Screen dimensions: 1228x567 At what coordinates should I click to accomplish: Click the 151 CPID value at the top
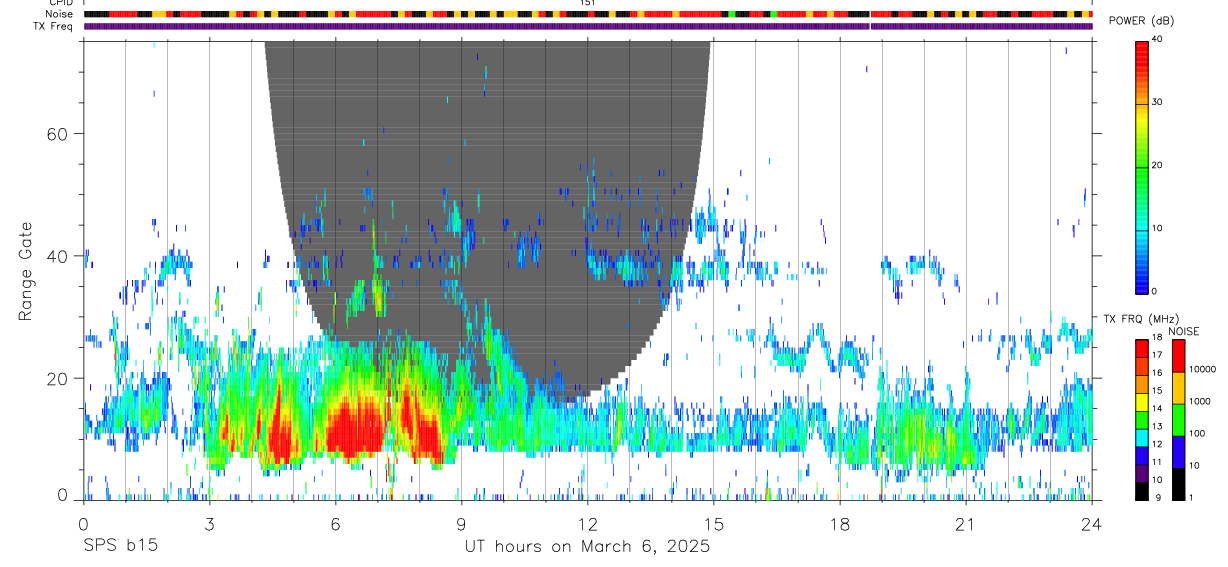[x=587, y=3]
